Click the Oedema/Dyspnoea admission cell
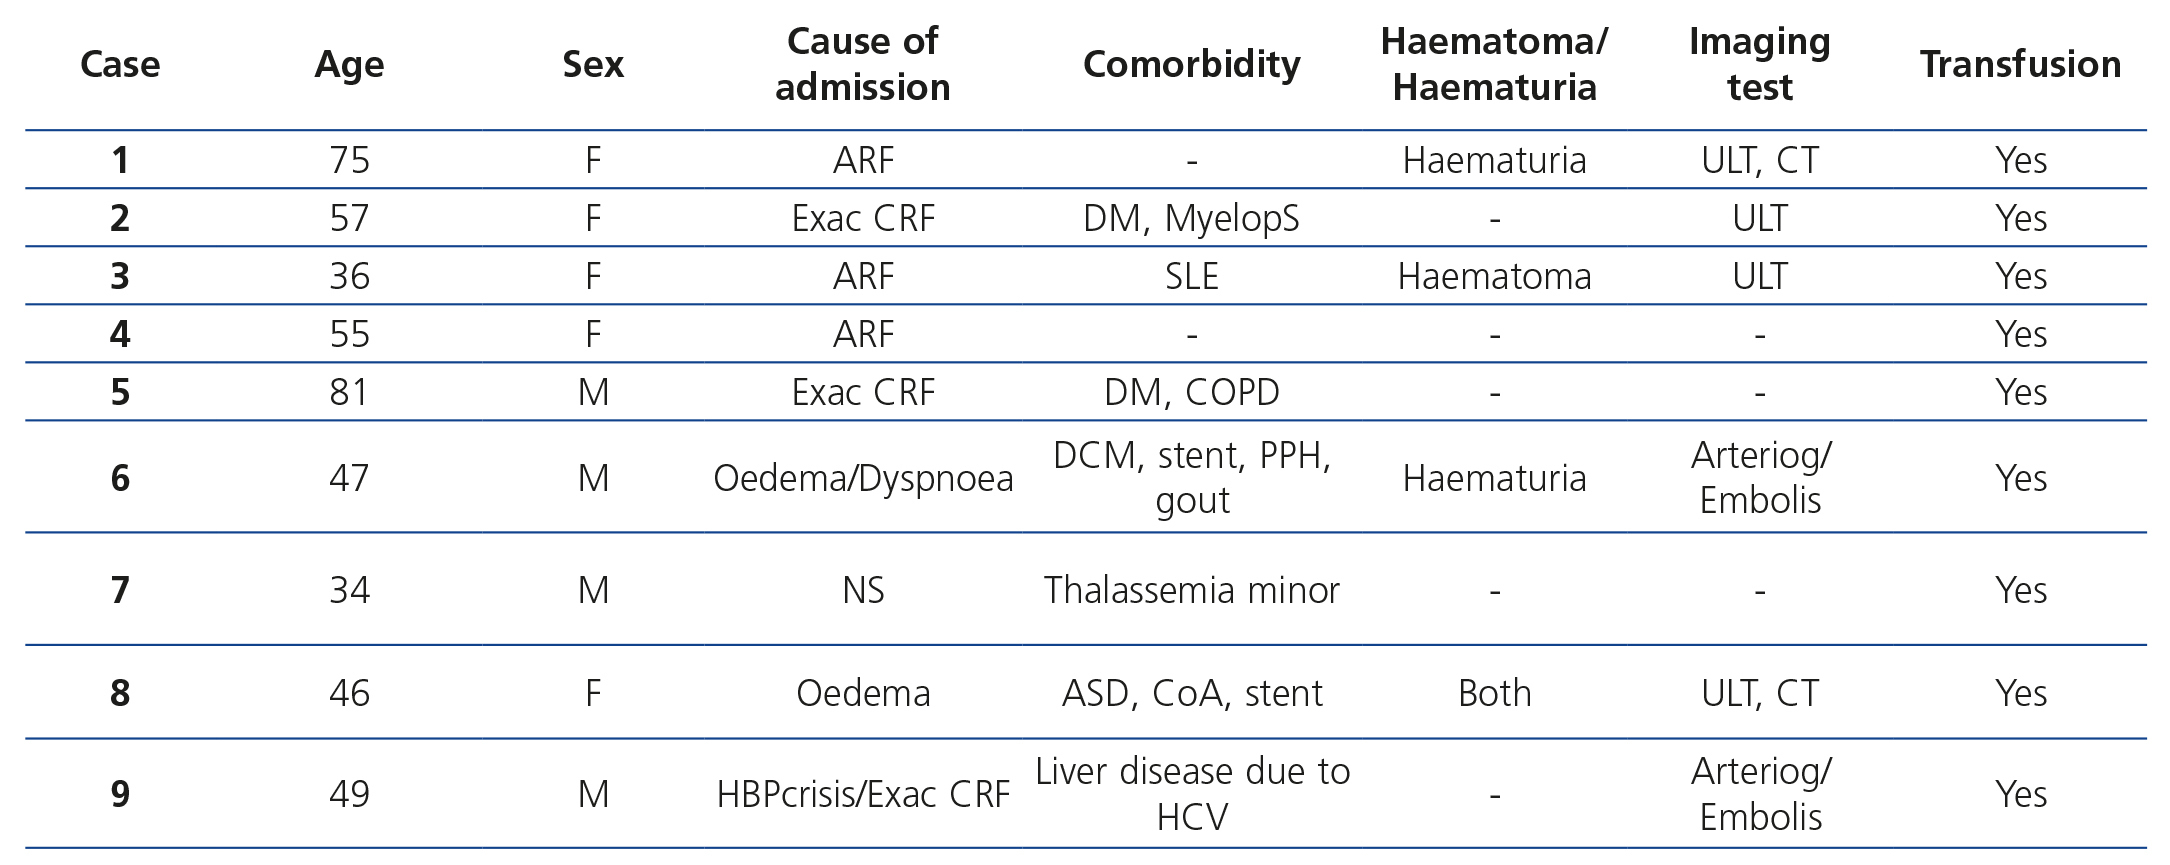Screen dimensions: 2170x865 (x=862, y=478)
